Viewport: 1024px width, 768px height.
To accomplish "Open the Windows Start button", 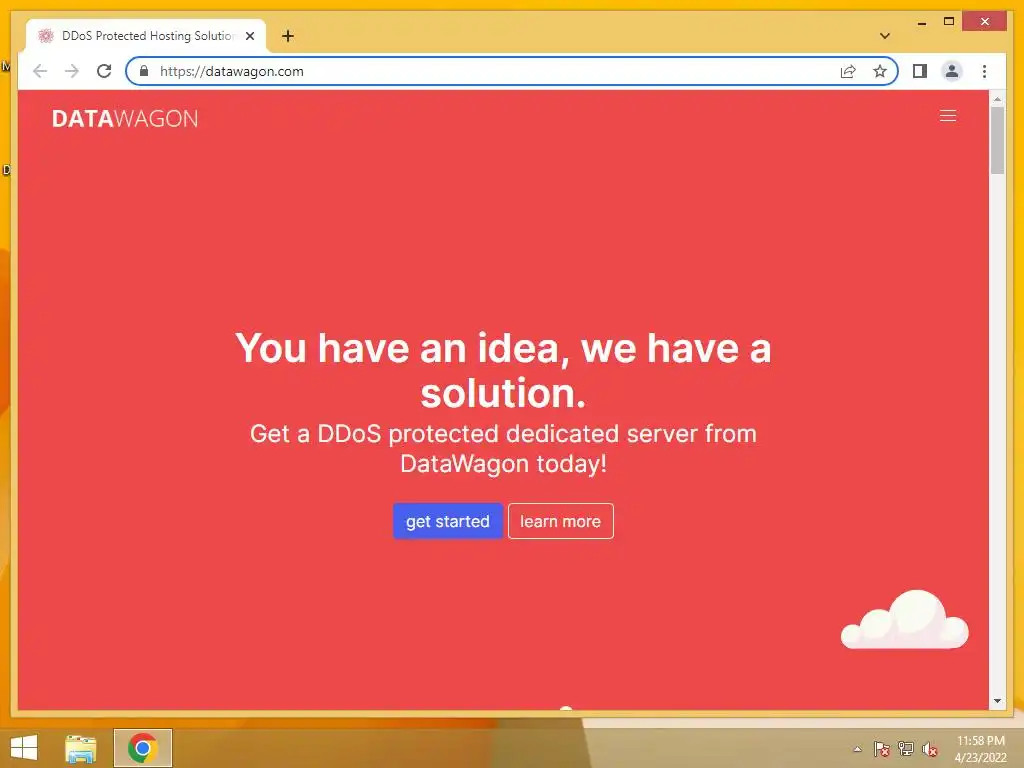I will [x=24, y=748].
